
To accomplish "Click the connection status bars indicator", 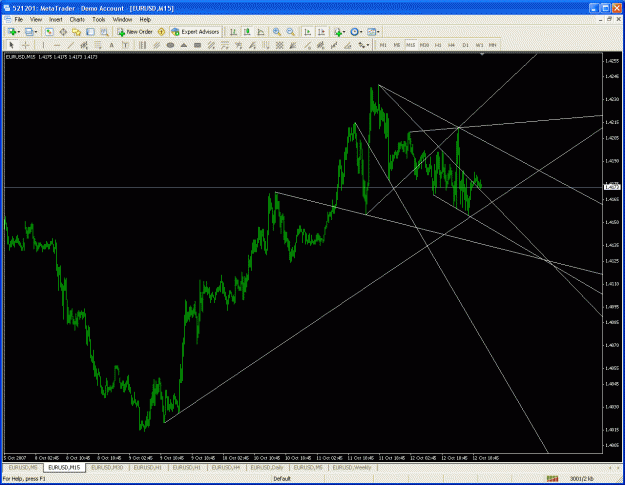I will click(552, 479).
